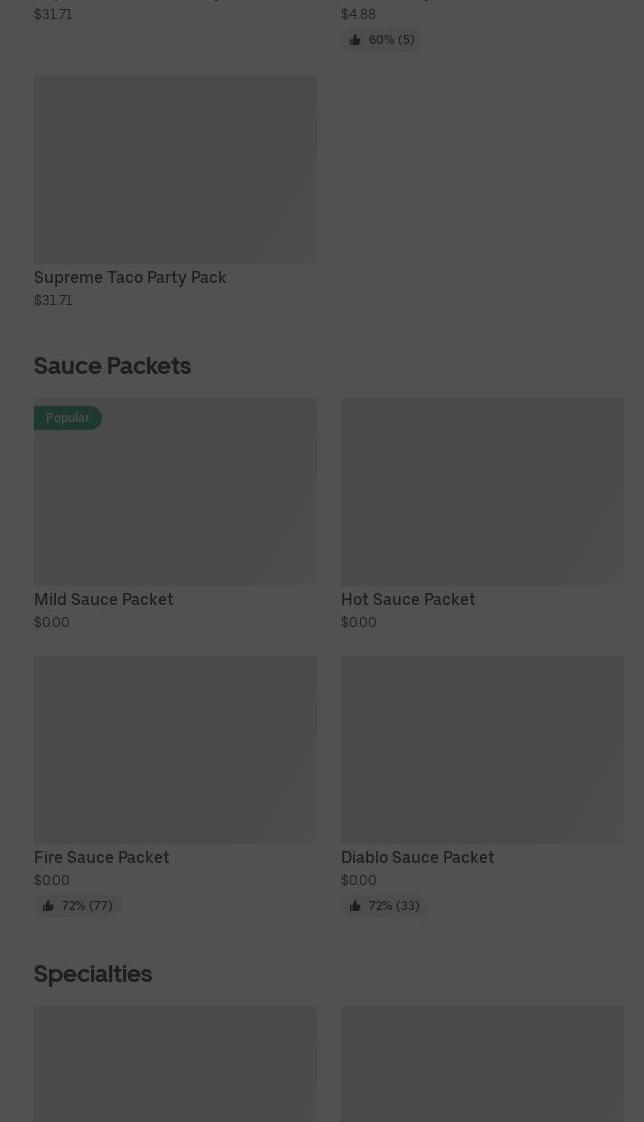
Task: Click the Sauce Packets section heading
Action: 112,366
